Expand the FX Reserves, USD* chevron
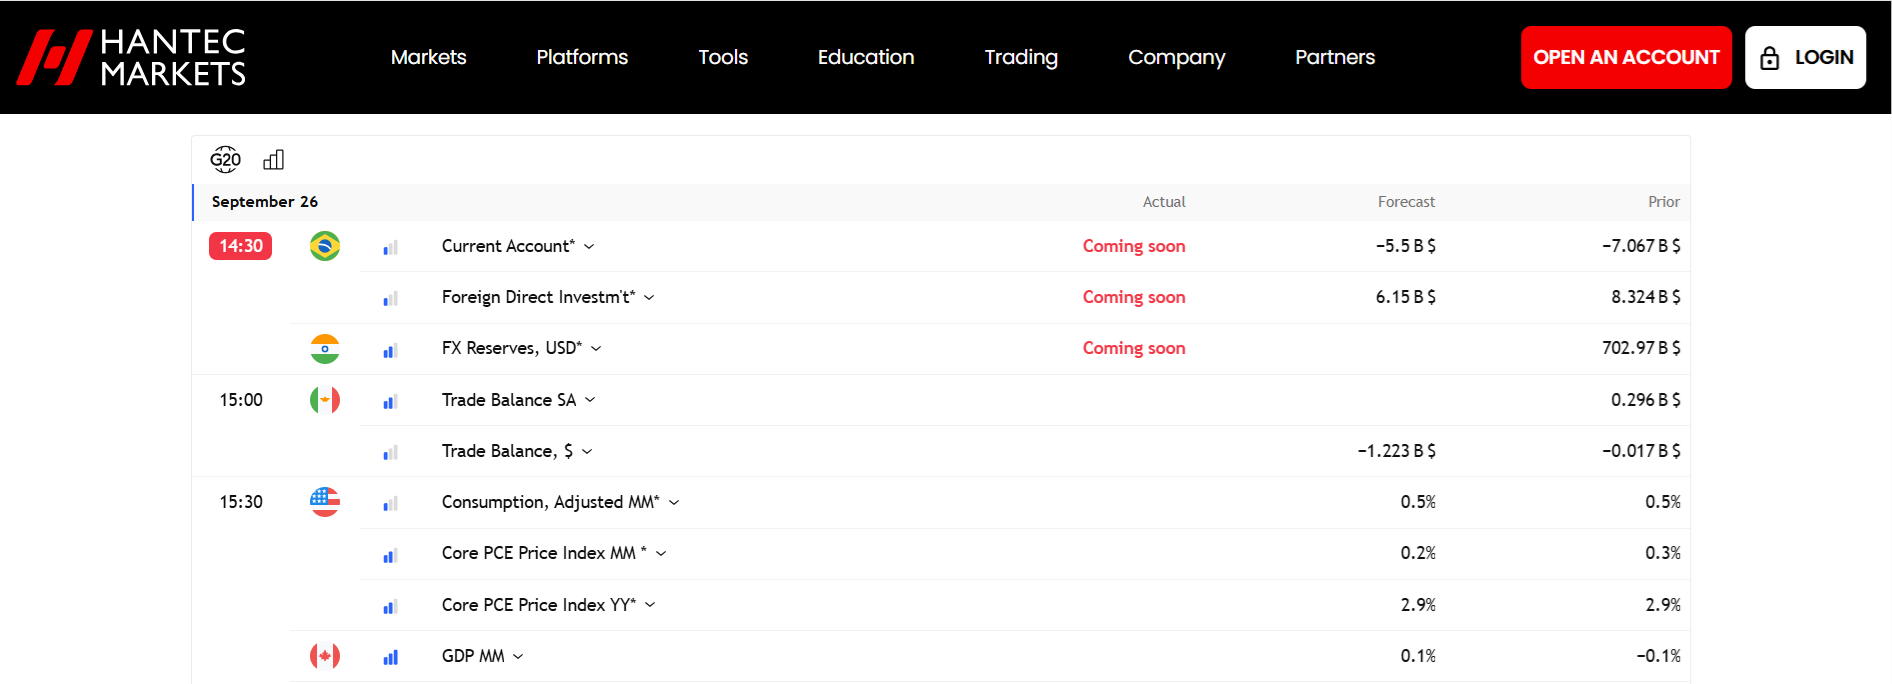The height and width of the screenshot is (684, 1892). tap(596, 349)
